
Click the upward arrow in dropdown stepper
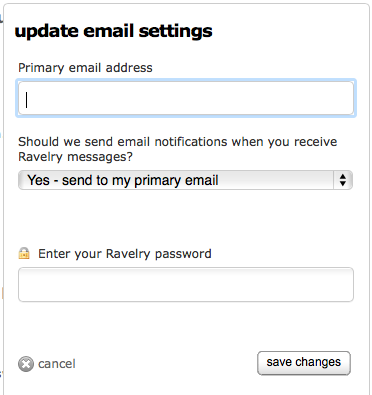[343, 177]
